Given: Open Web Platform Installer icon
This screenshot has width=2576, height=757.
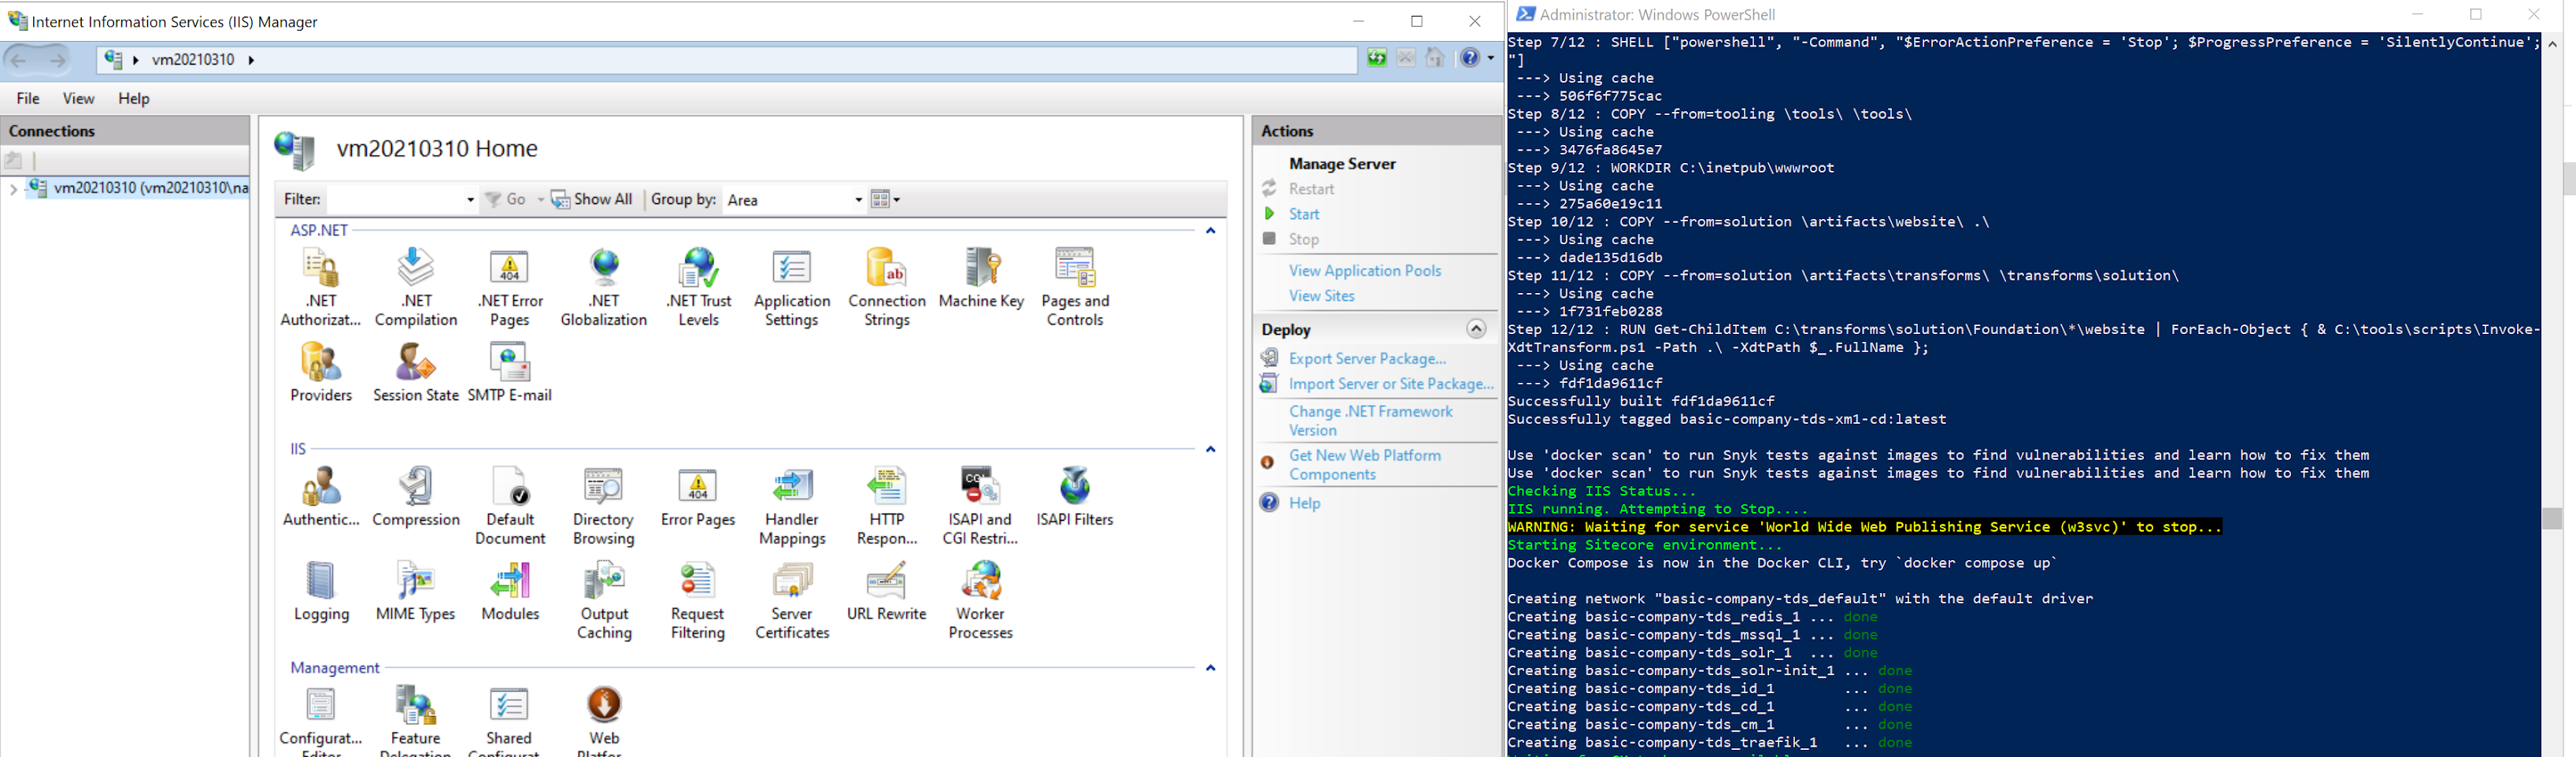Looking at the screenshot, I should [604, 705].
